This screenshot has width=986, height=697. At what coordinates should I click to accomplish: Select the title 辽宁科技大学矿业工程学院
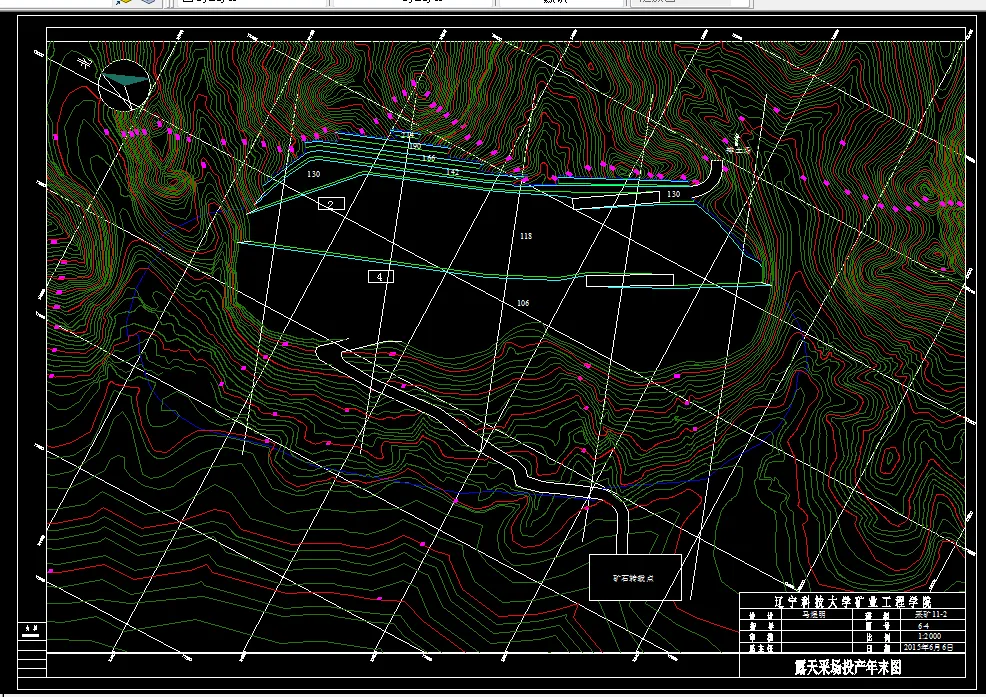(x=852, y=602)
